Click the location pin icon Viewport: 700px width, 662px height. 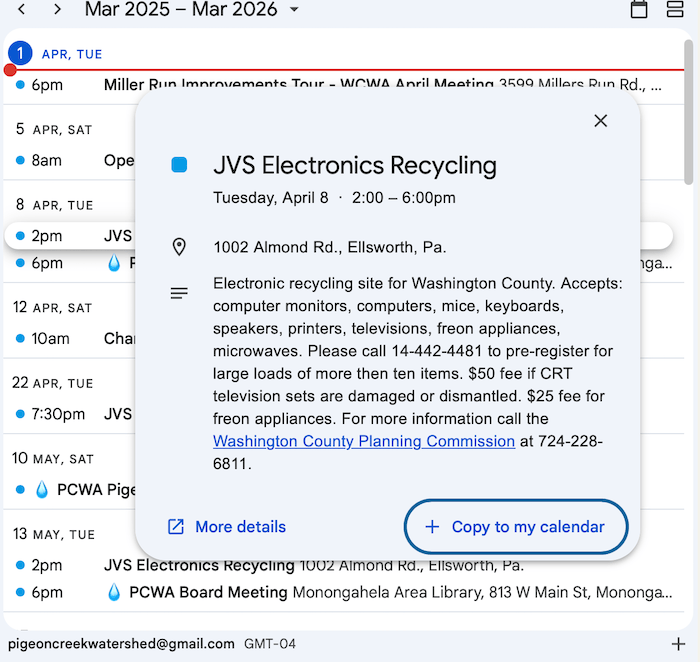[179, 247]
